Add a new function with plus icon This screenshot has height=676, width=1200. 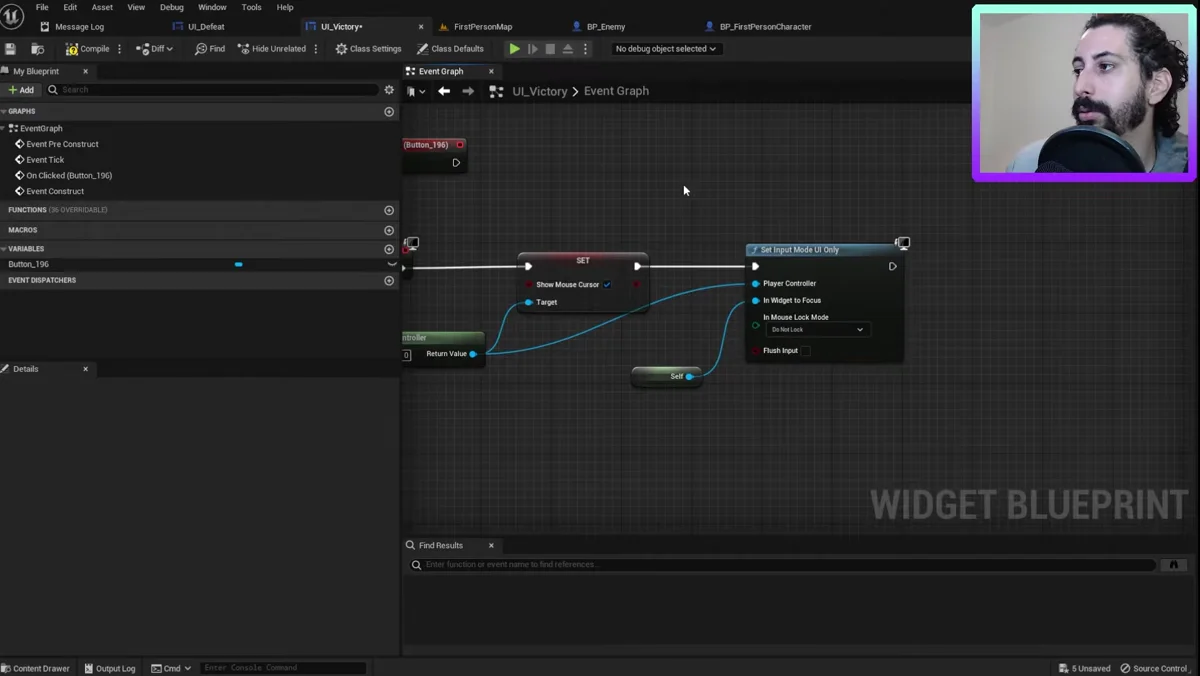[x=389, y=211]
